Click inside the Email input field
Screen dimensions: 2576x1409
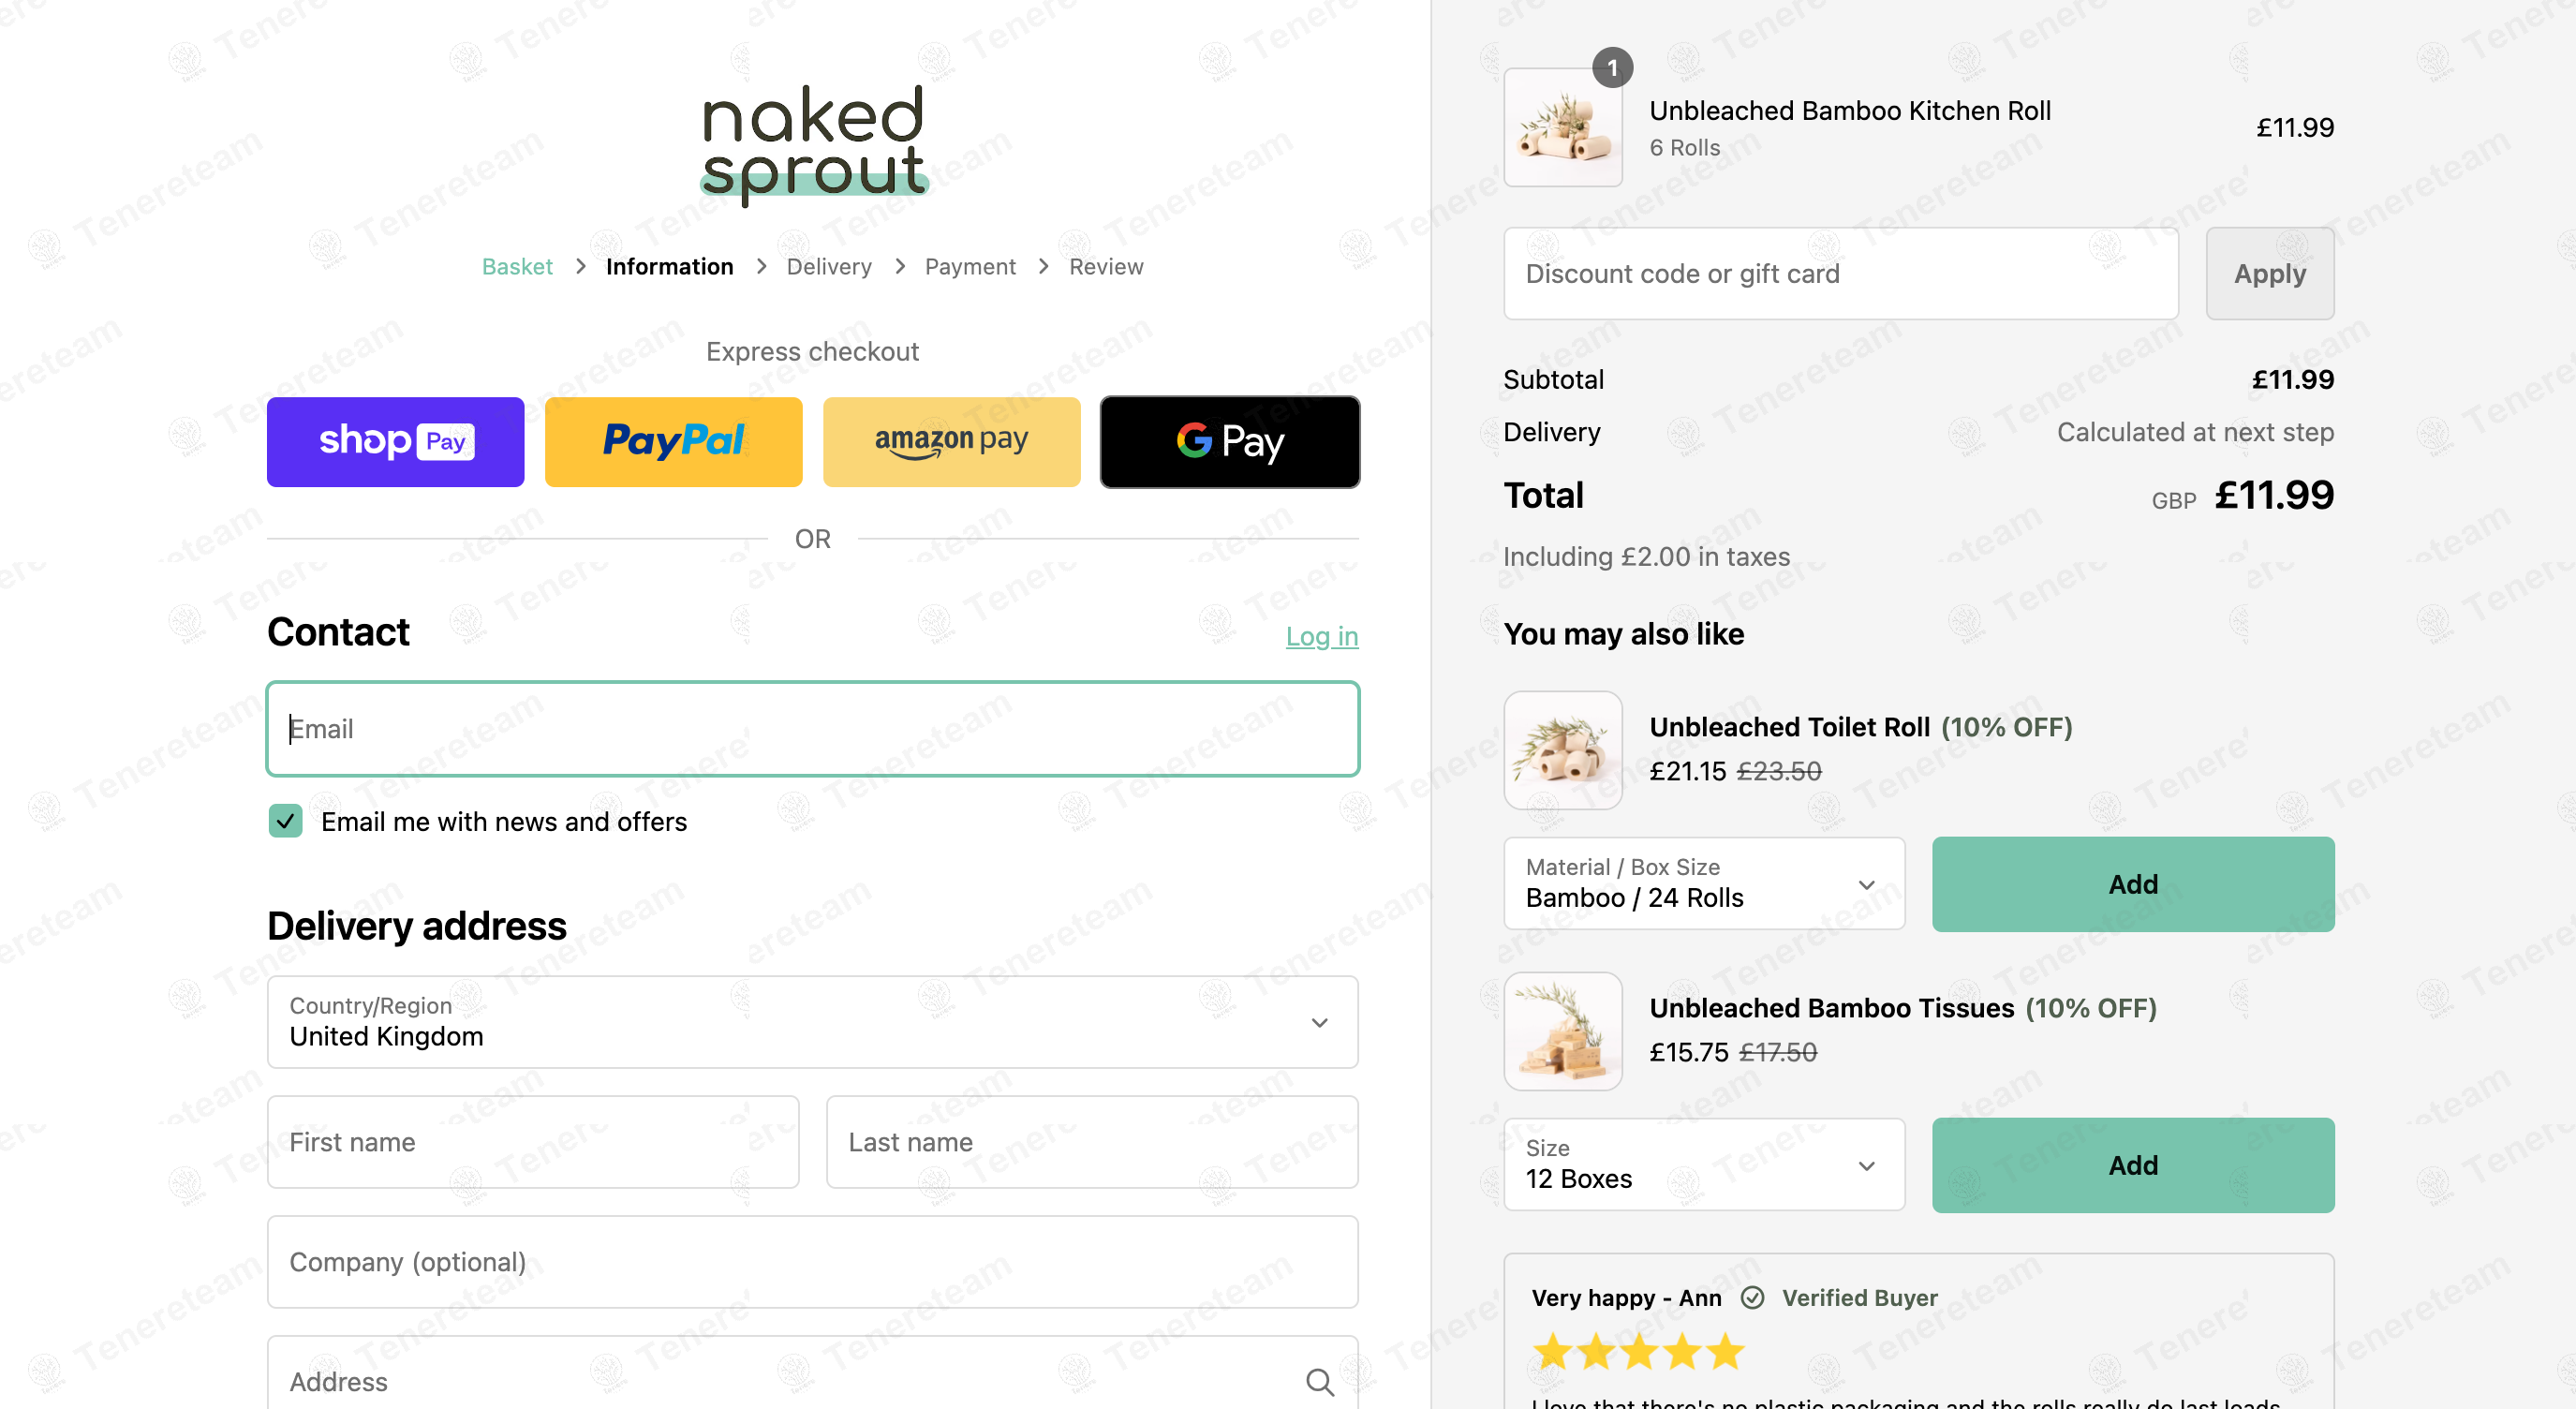click(x=812, y=729)
